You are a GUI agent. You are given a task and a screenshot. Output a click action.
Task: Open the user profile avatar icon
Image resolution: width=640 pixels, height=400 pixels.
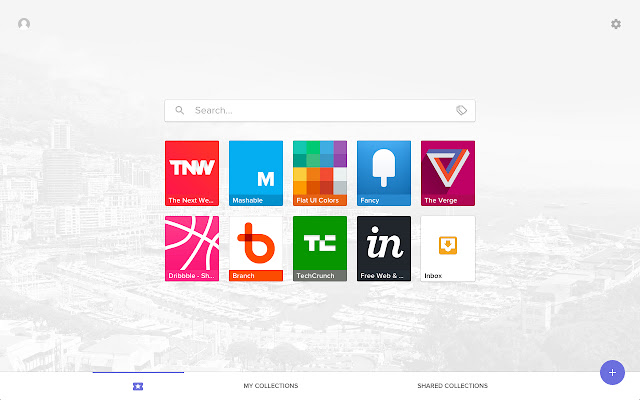point(24,24)
